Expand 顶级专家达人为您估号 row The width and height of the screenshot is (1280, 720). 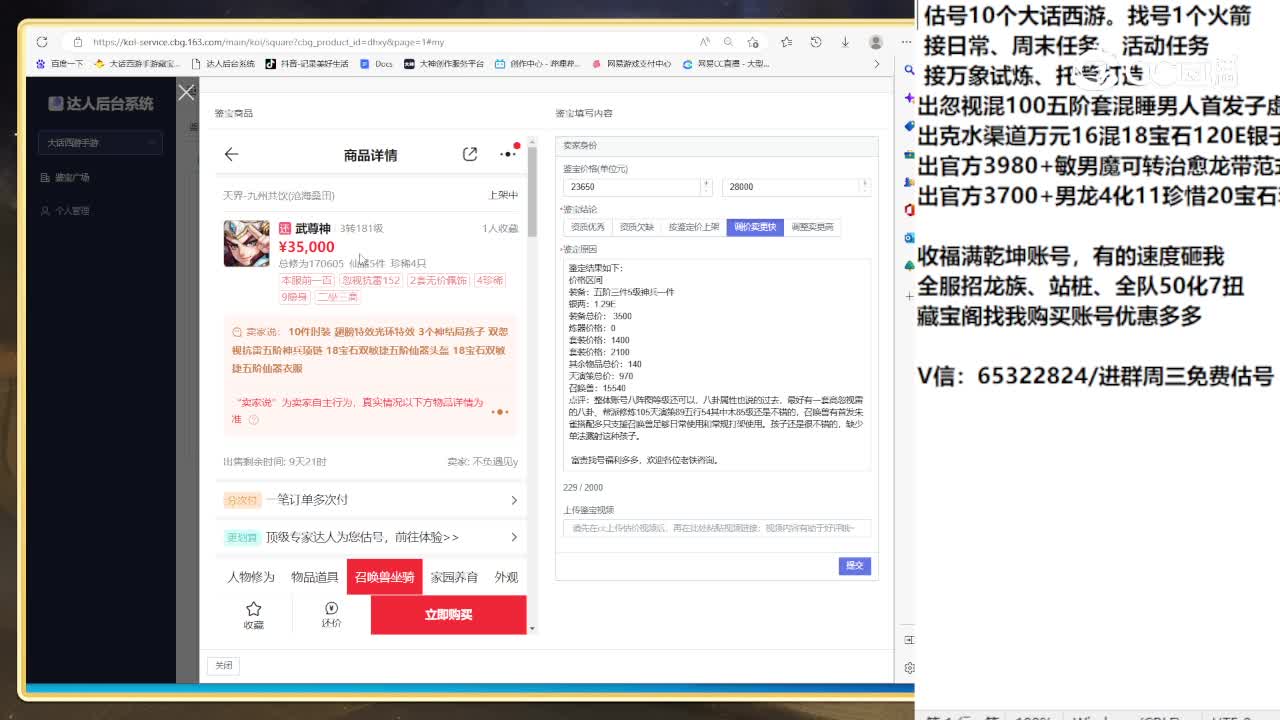(371, 537)
